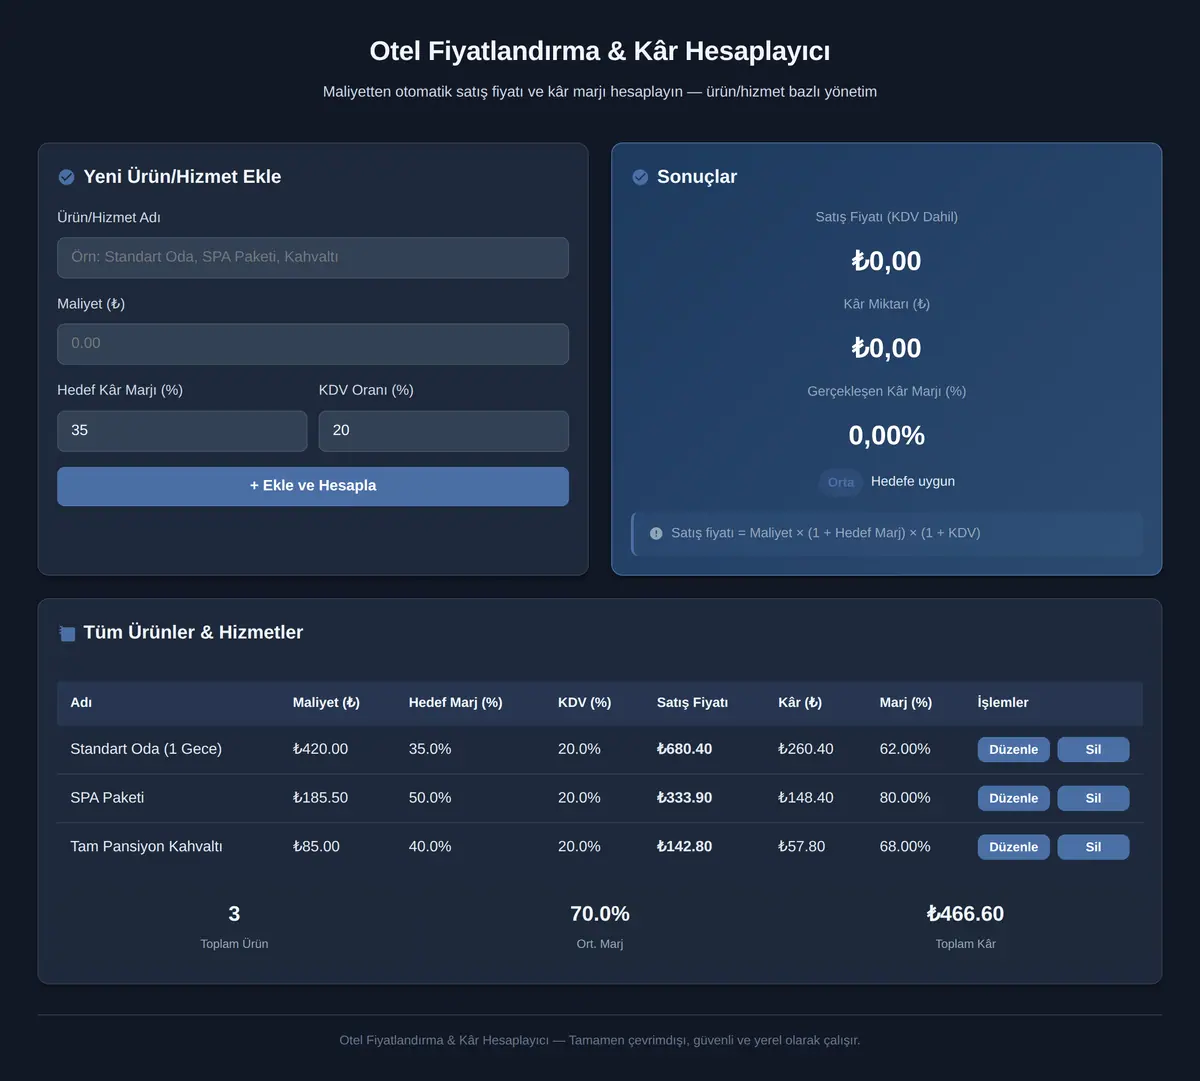Click the Adı column header

(x=81, y=703)
